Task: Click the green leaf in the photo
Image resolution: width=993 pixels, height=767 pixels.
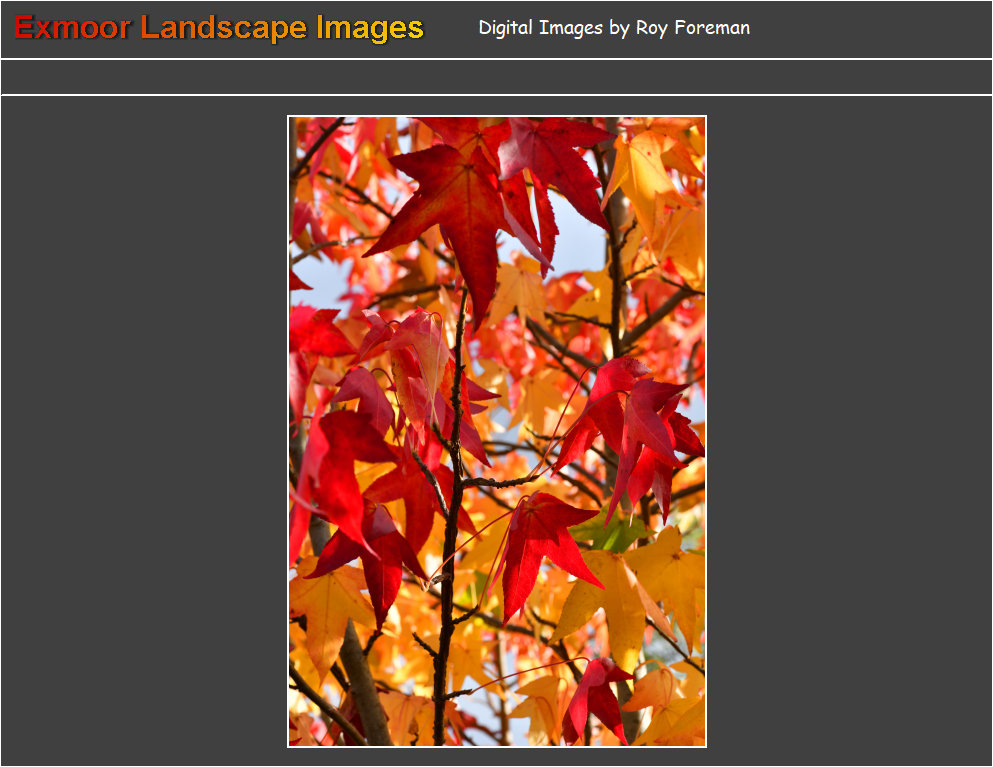Action: (608, 532)
